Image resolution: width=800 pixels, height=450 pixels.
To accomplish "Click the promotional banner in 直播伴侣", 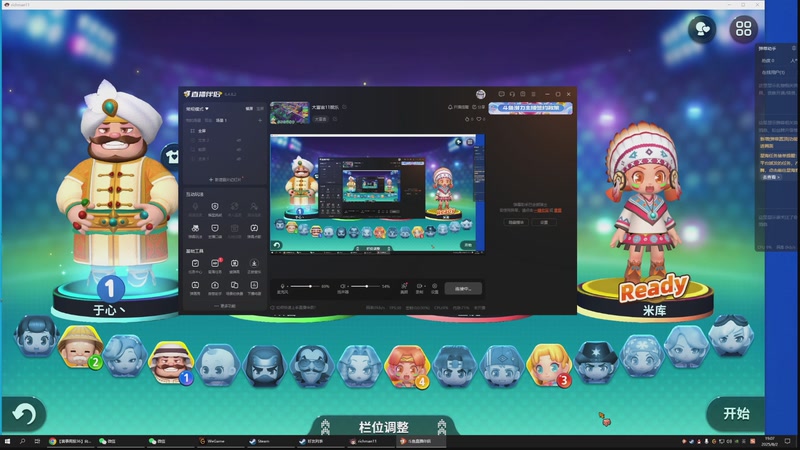I will tap(531, 108).
